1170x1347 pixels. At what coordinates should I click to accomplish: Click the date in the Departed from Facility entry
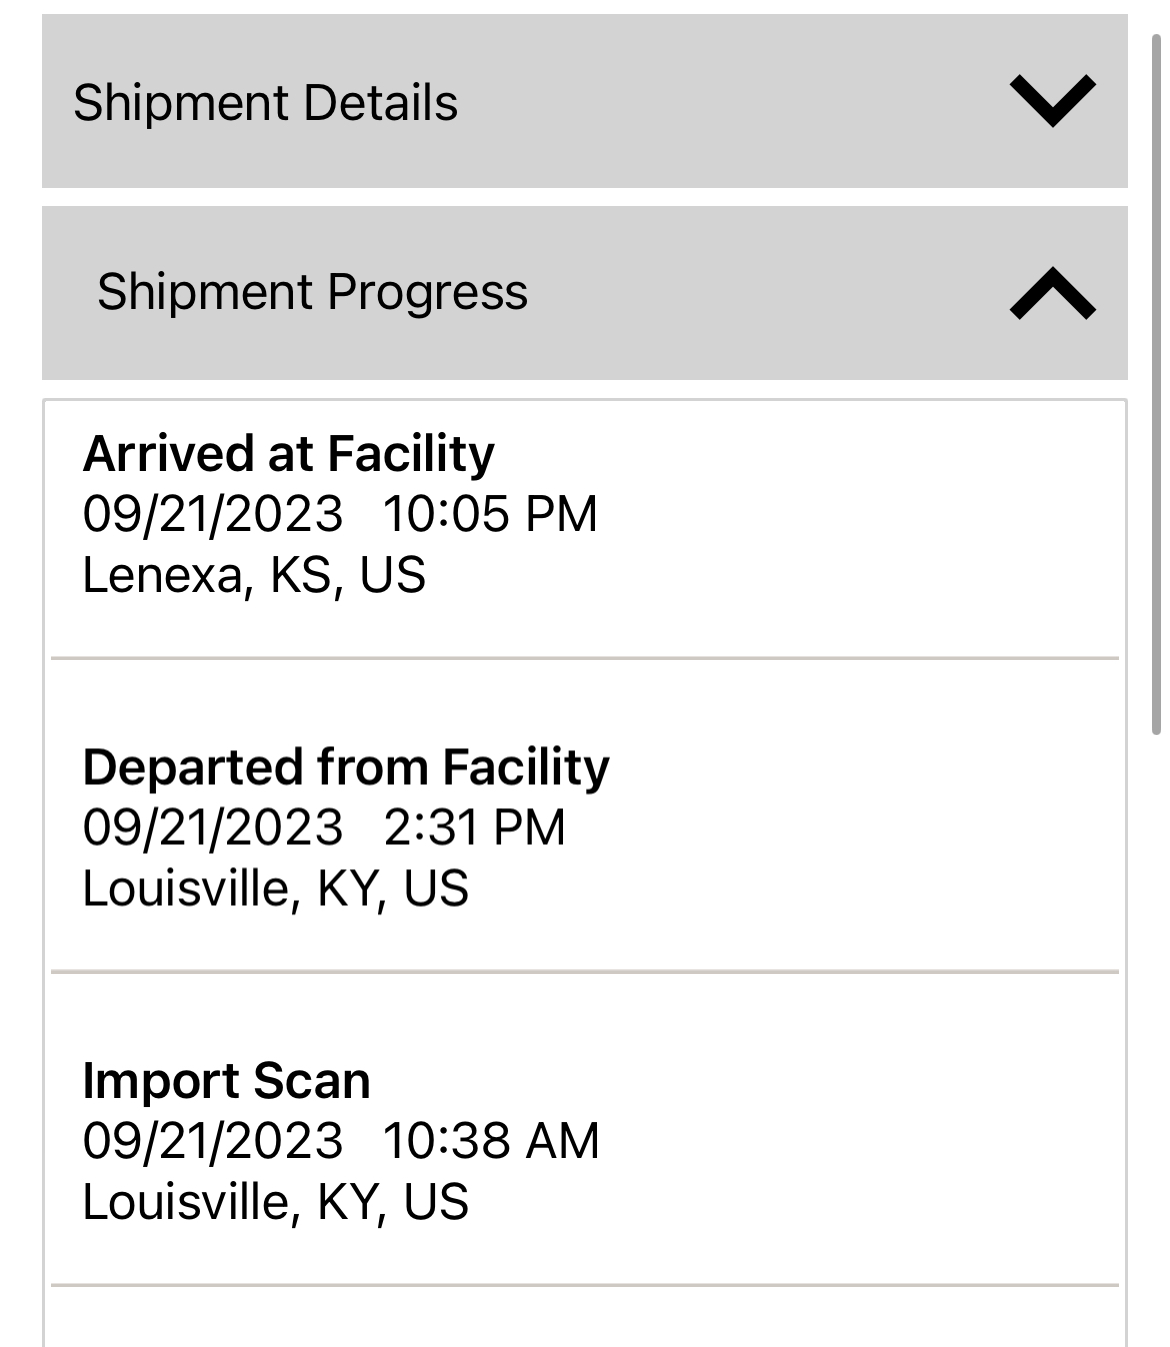[x=212, y=828]
